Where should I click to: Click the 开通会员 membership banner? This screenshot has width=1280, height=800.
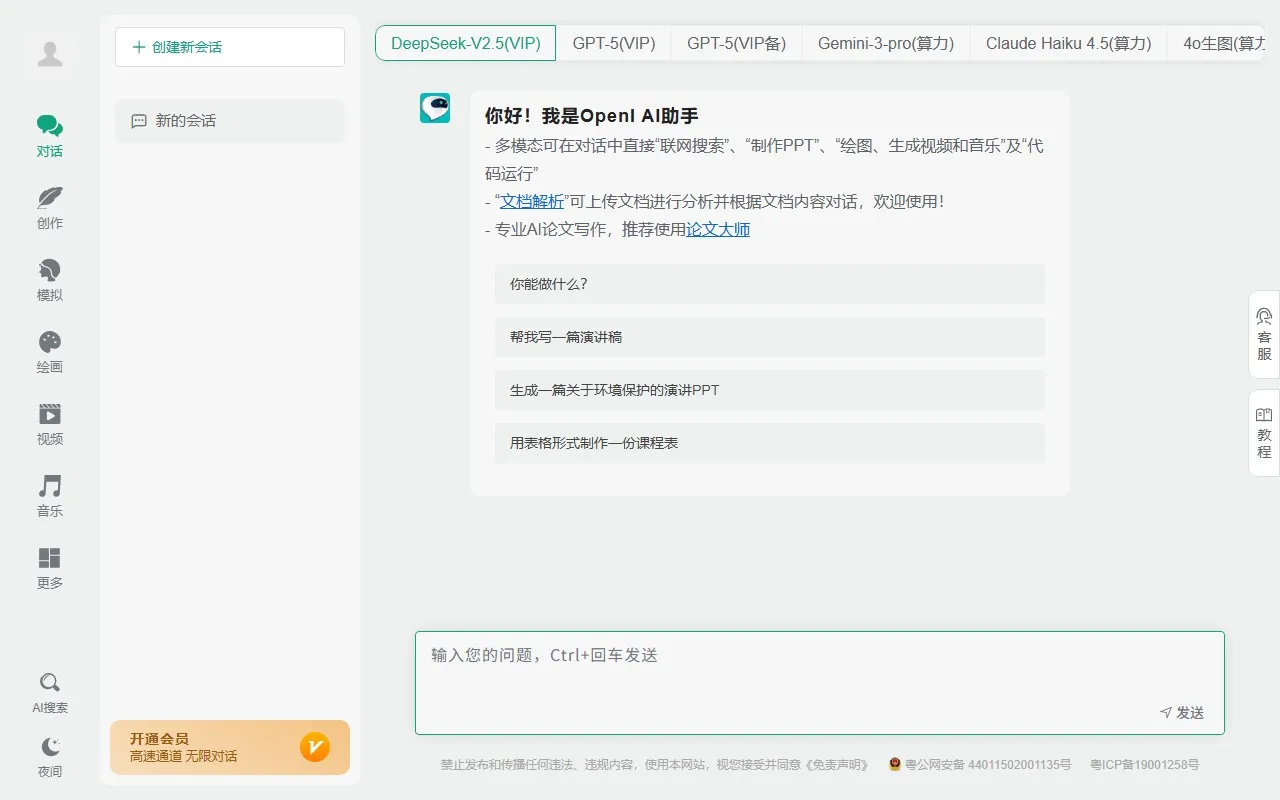pyautogui.click(x=229, y=747)
